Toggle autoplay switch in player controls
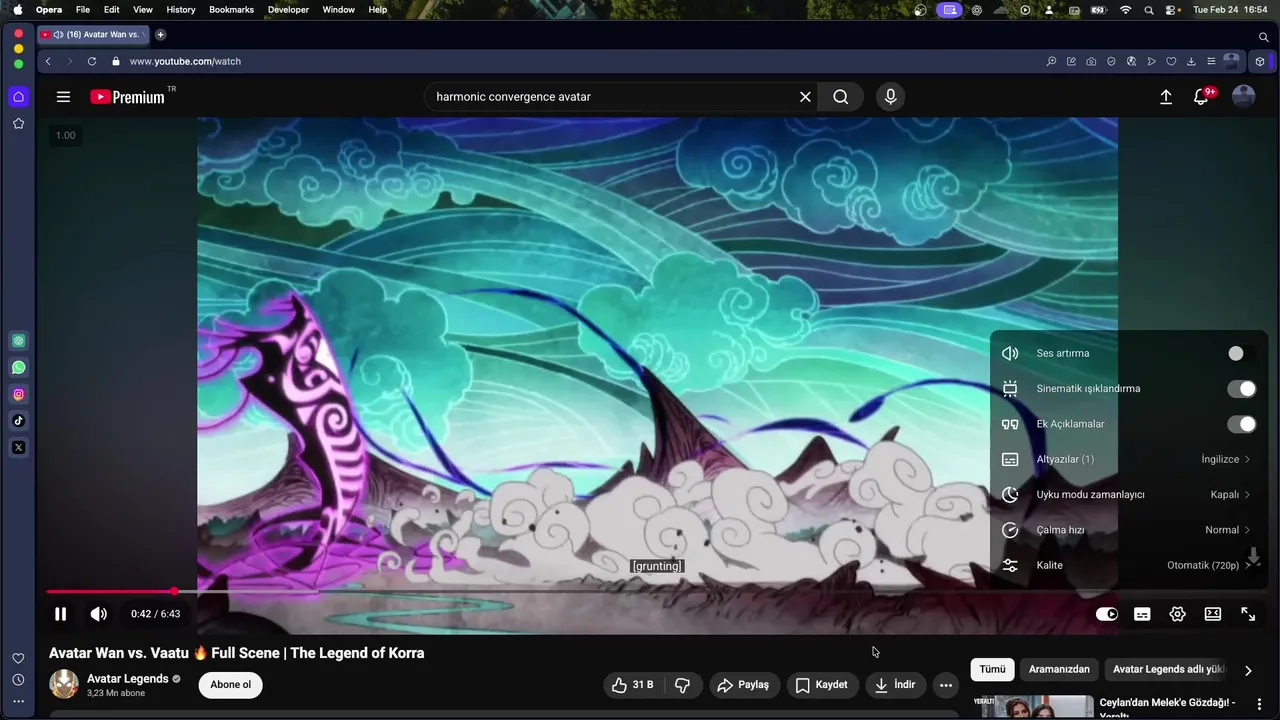Viewport: 1280px width, 720px height. (1106, 614)
